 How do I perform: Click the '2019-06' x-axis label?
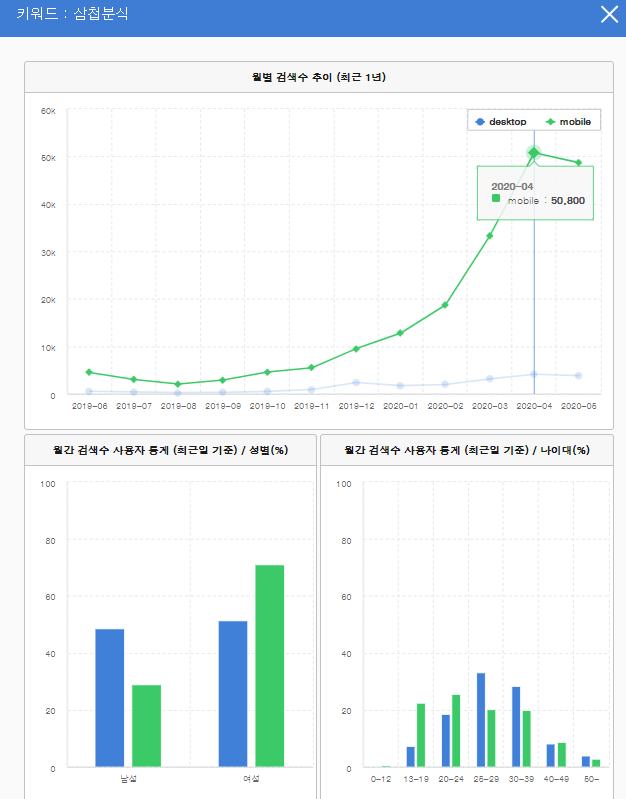pos(89,406)
